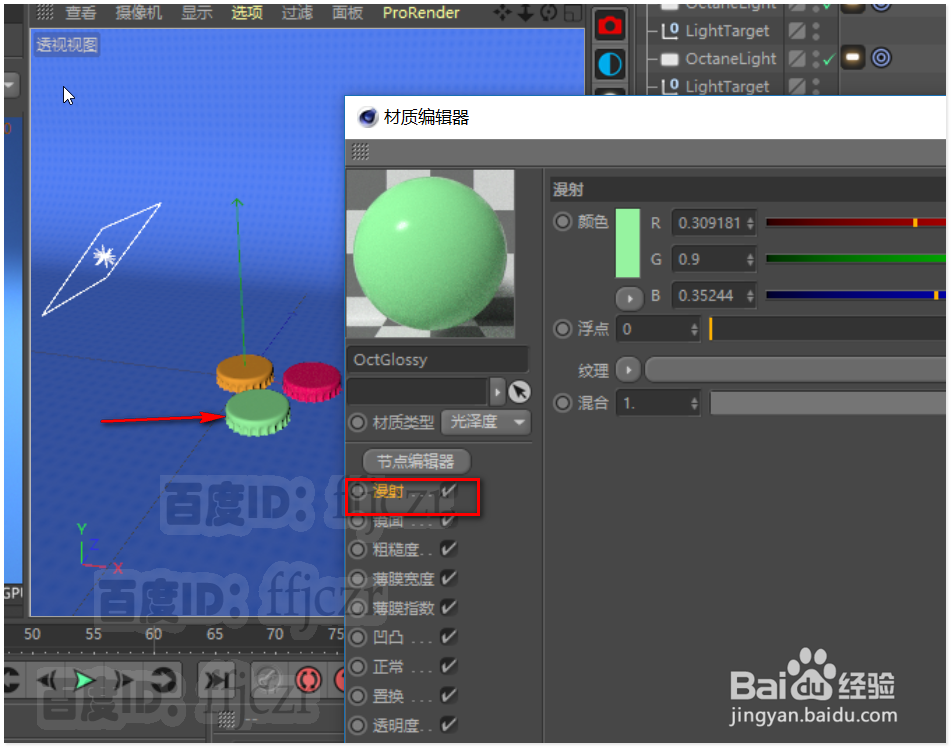Click the arrow beside the empty layer field

click(x=497, y=392)
